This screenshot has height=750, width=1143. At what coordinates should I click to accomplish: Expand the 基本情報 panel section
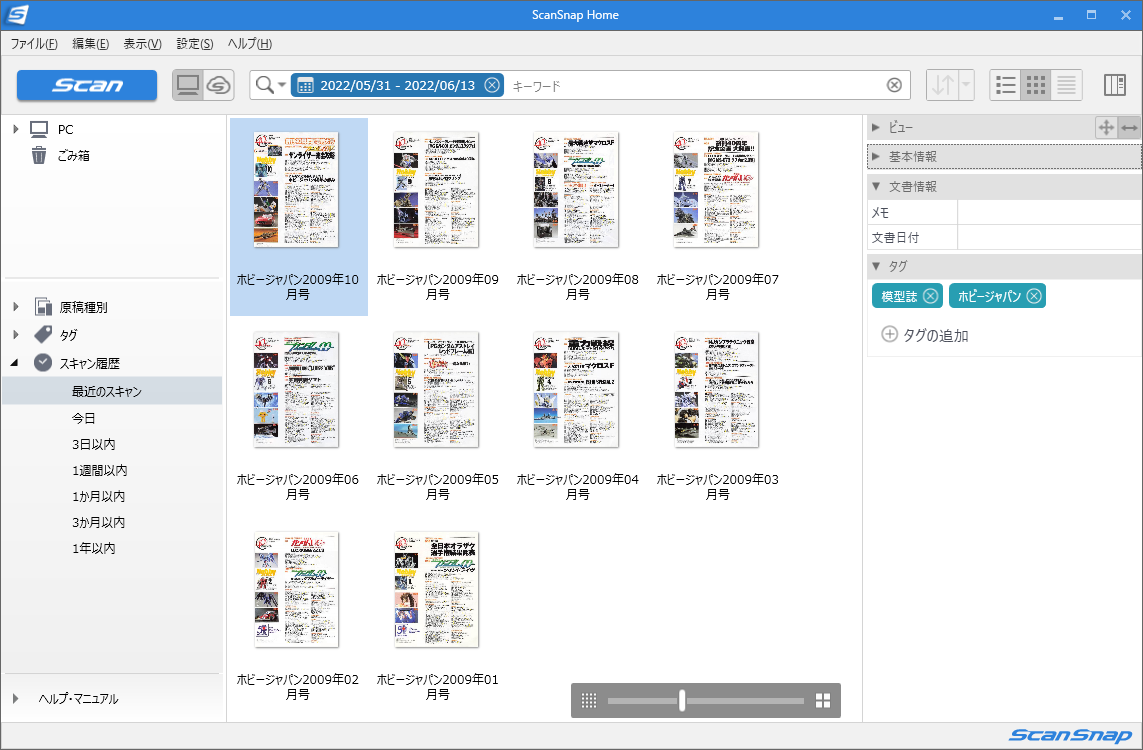point(875,156)
